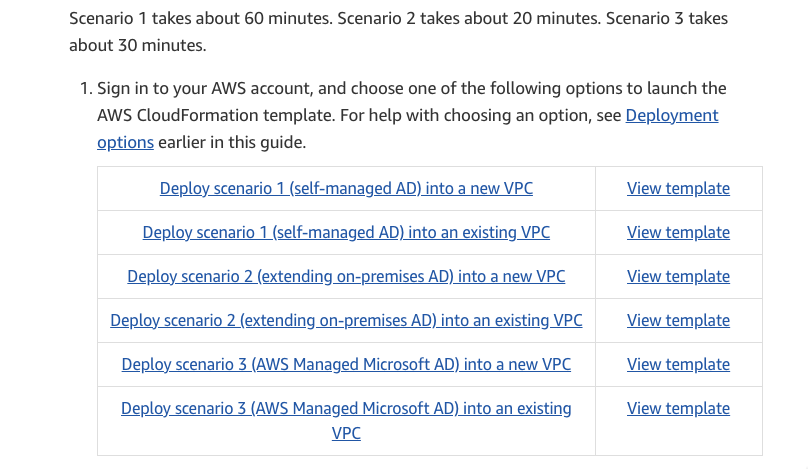View template for scenario 2 new VPC
This screenshot has width=808, height=469.
click(x=678, y=276)
